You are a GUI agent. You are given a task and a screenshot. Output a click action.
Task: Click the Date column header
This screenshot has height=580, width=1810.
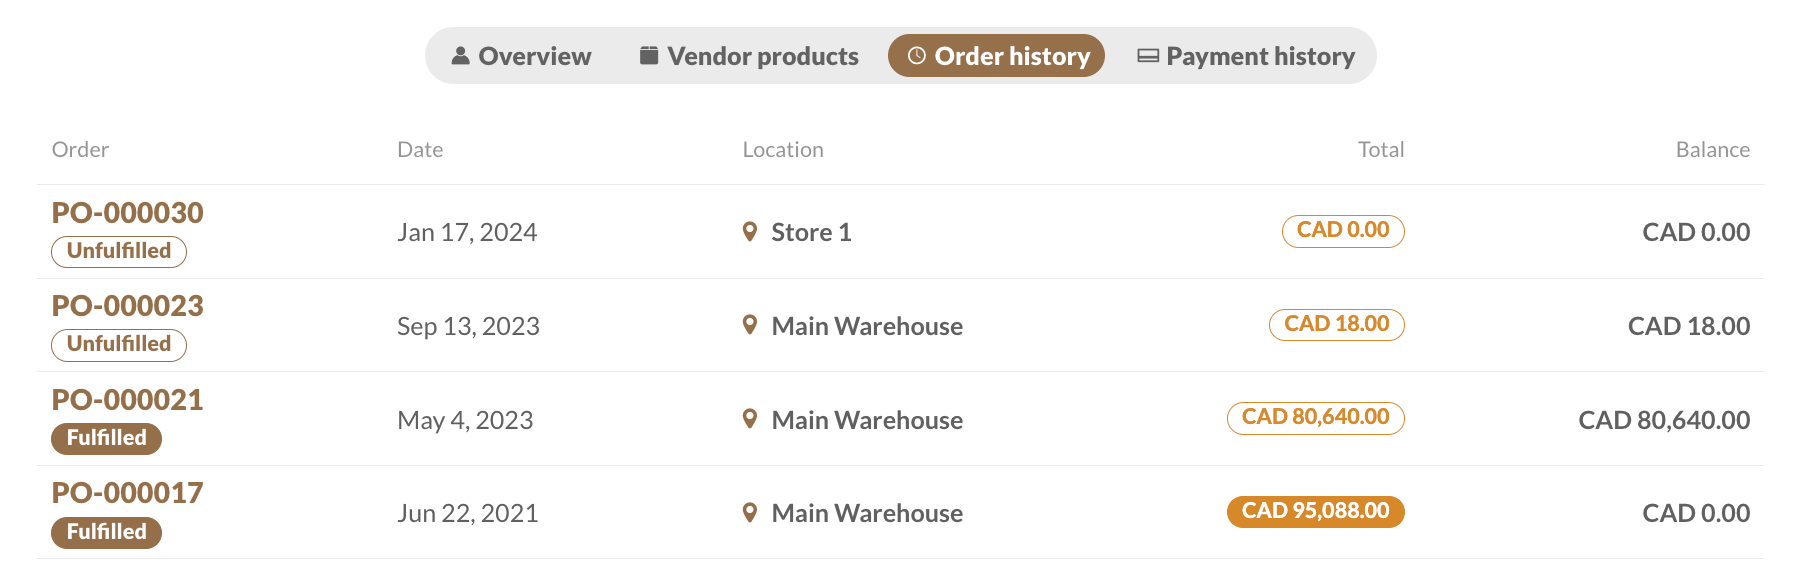pyautogui.click(x=420, y=150)
